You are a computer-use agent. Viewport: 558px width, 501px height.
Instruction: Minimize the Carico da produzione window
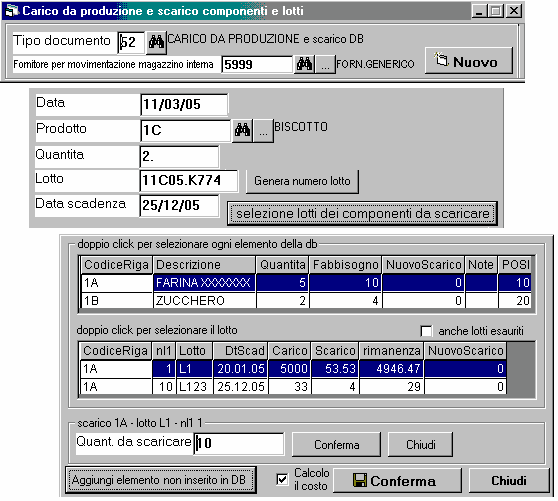coord(479,11)
